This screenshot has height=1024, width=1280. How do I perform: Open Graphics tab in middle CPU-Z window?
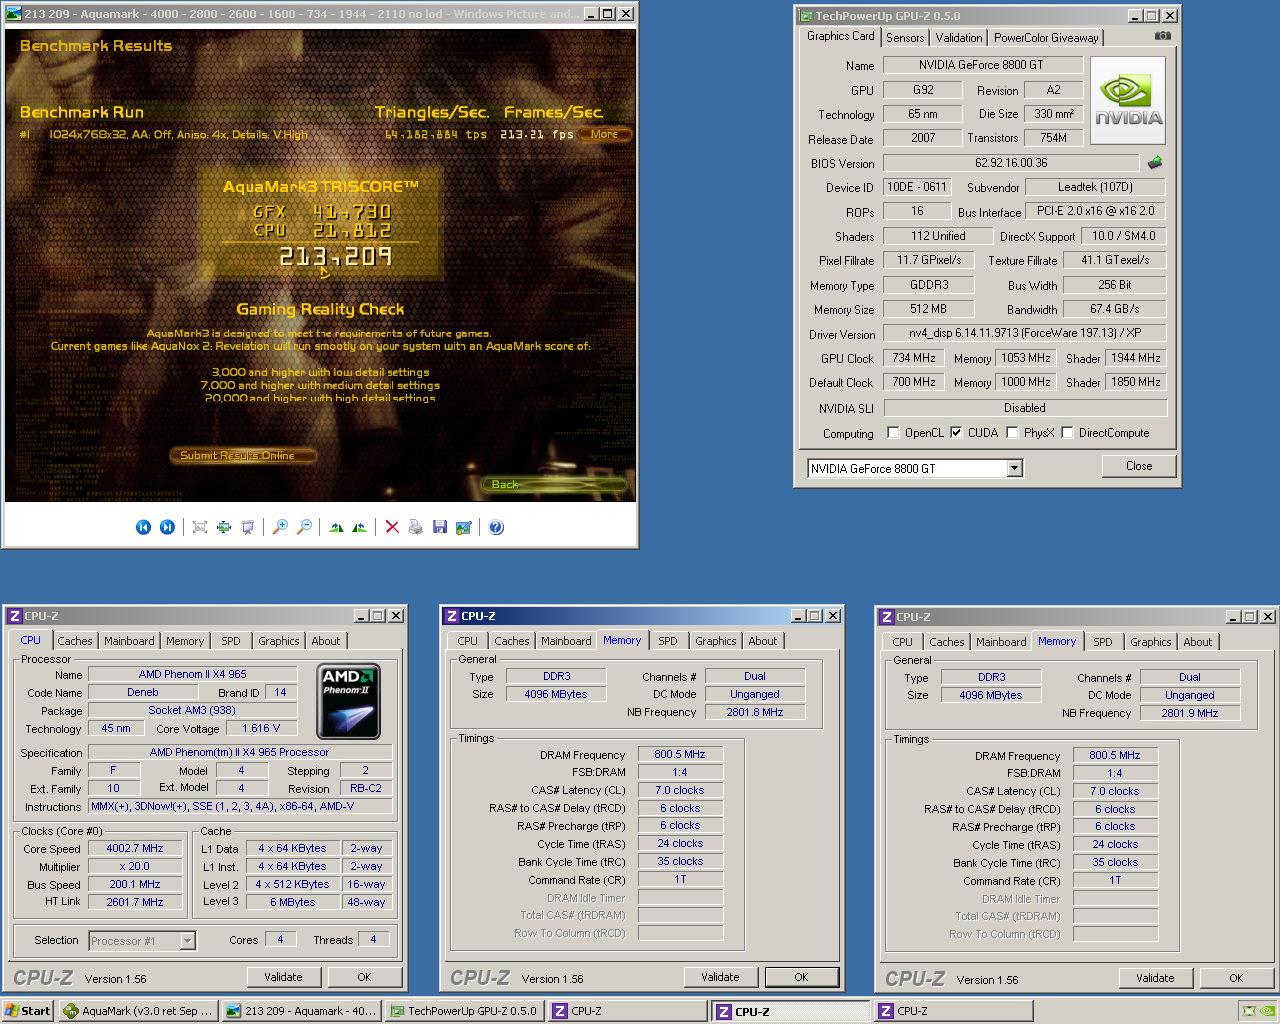pos(716,641)
